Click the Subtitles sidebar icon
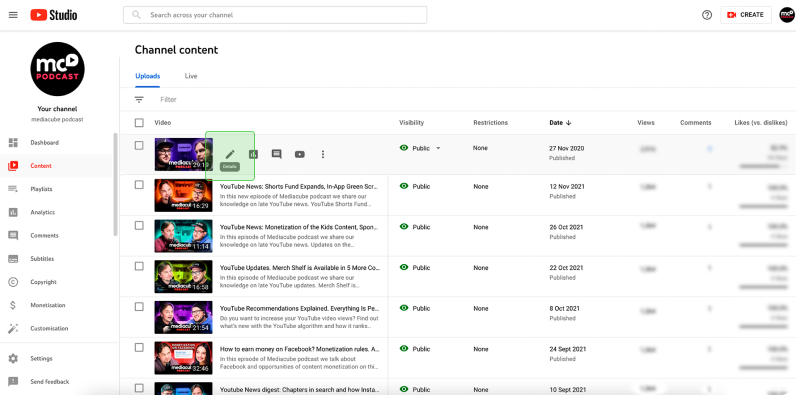Screen dimensions: 796x395 pos(13,259)
